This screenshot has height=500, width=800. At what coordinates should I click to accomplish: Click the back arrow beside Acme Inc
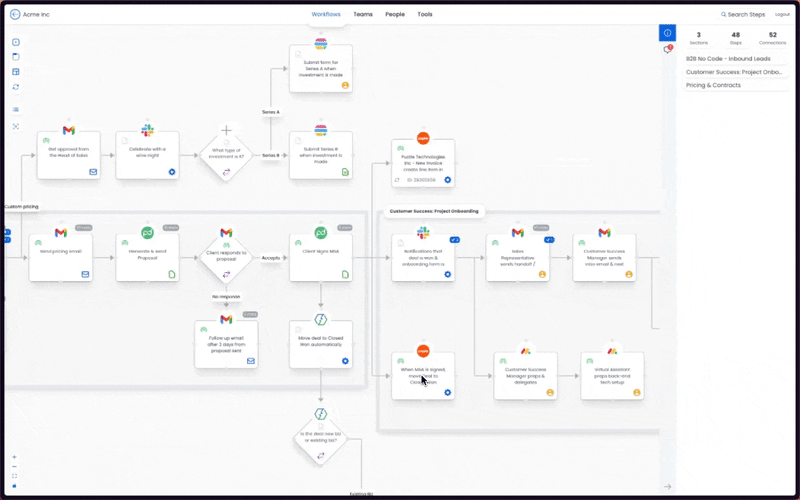coord(15,14)
